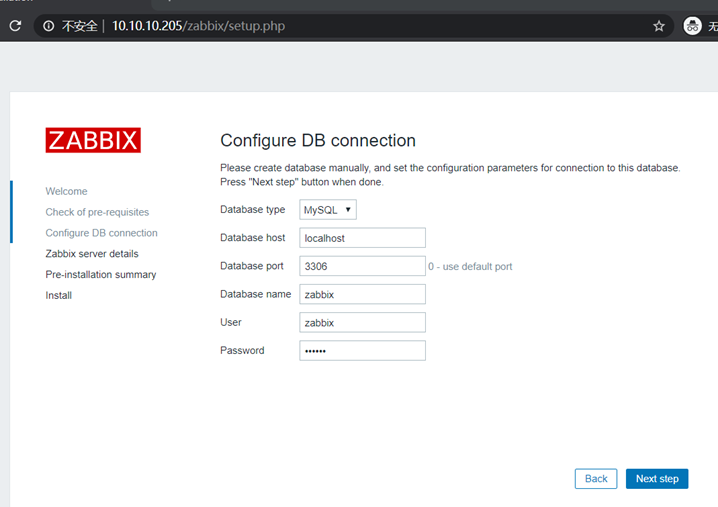
Task: Click the Back button
Action: (596, 479)
